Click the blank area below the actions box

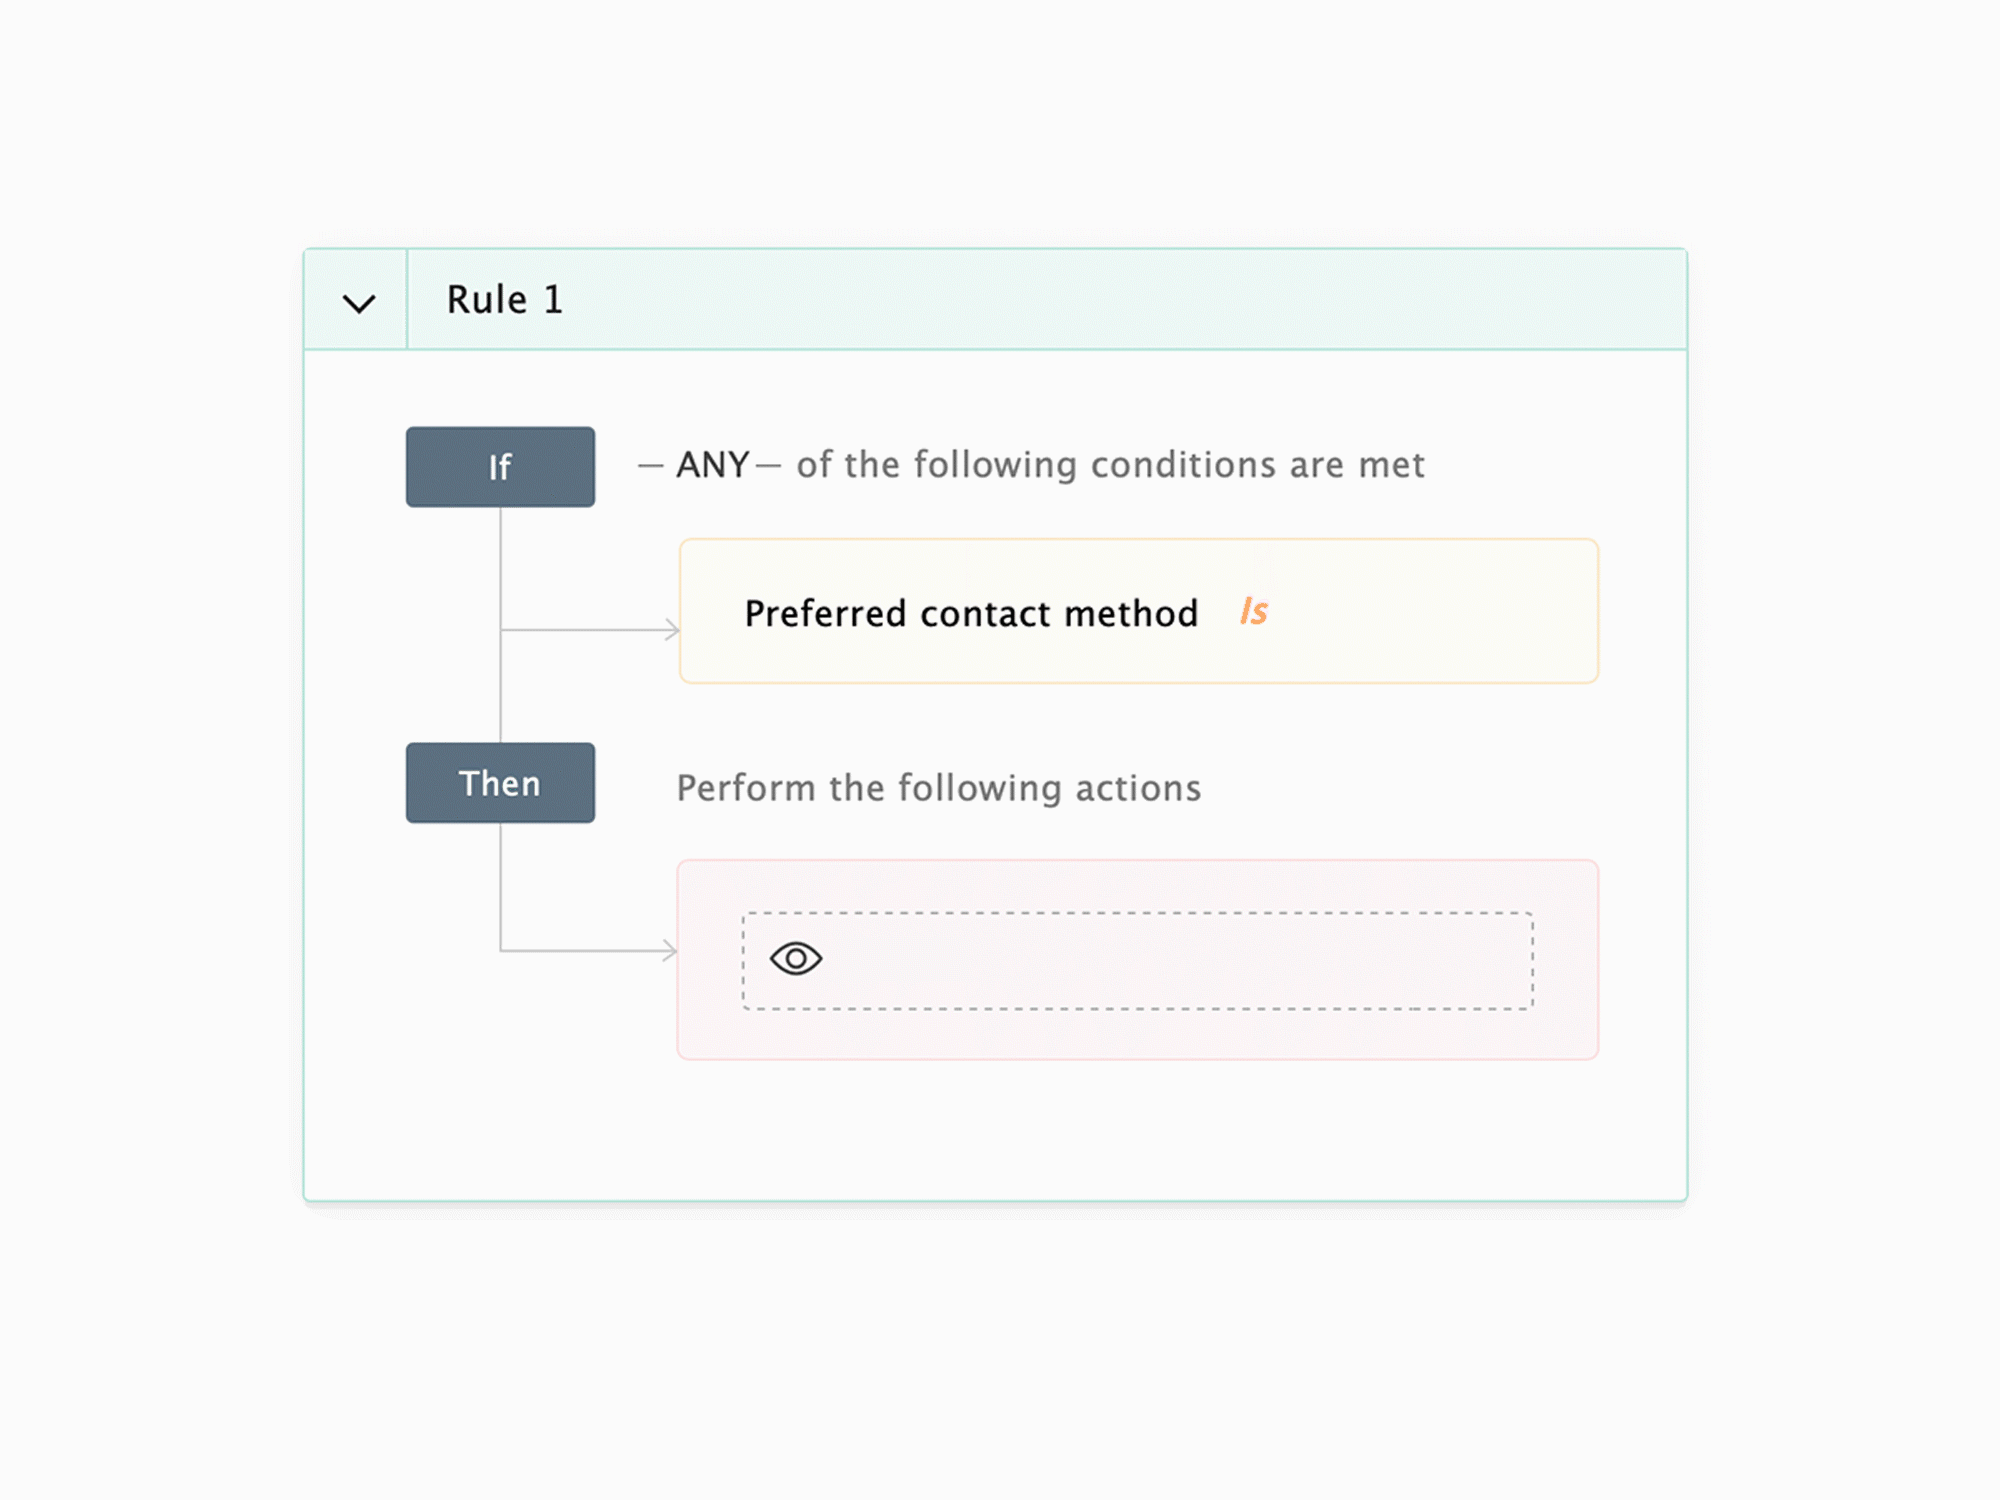click(1000, 1130)
